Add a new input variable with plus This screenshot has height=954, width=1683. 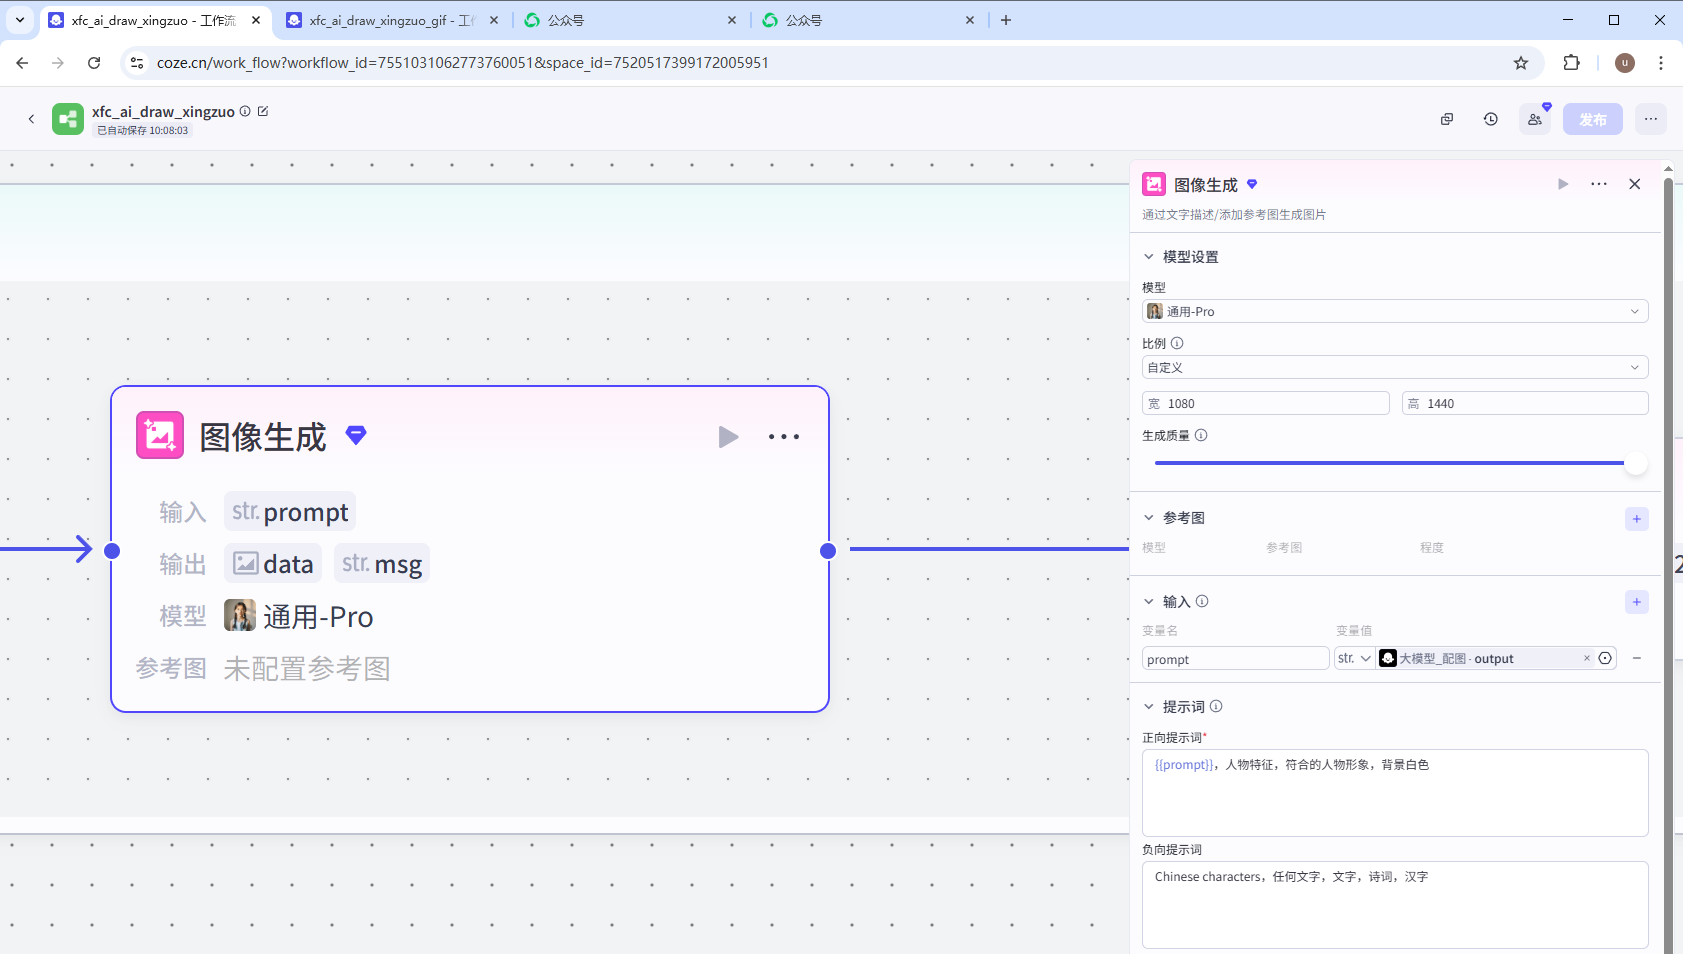point(1637,601)
